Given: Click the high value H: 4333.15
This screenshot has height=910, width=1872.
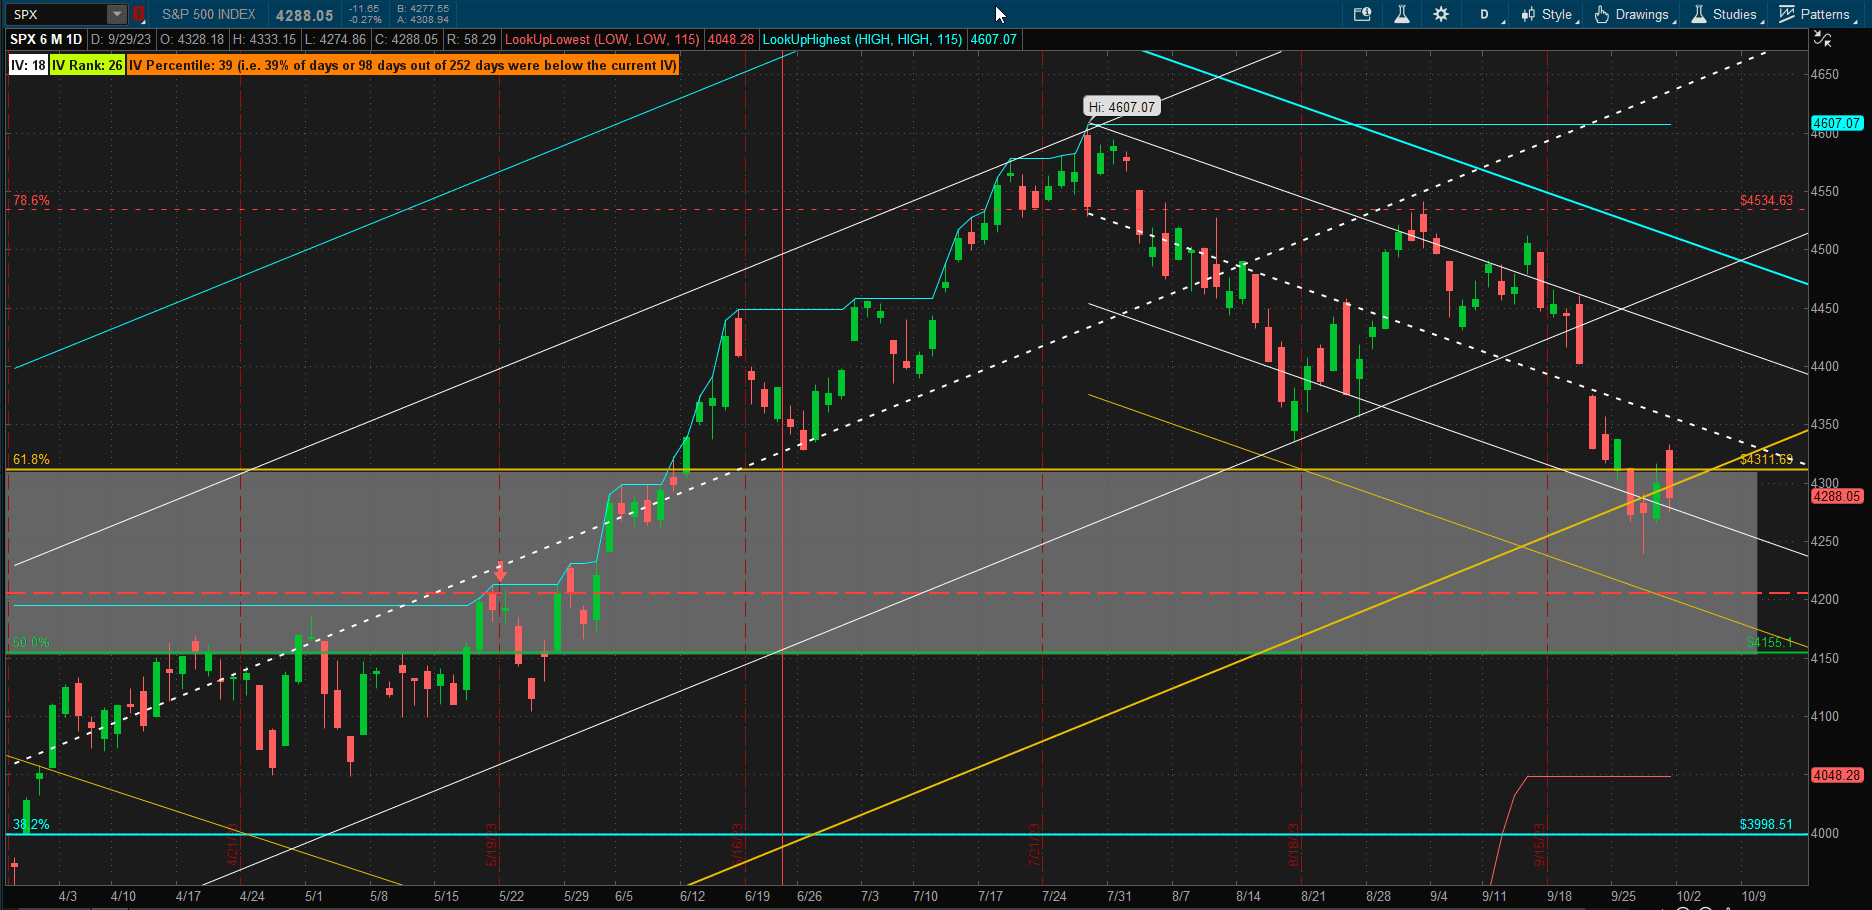Looking at the screenshot, I should point(265,39).
